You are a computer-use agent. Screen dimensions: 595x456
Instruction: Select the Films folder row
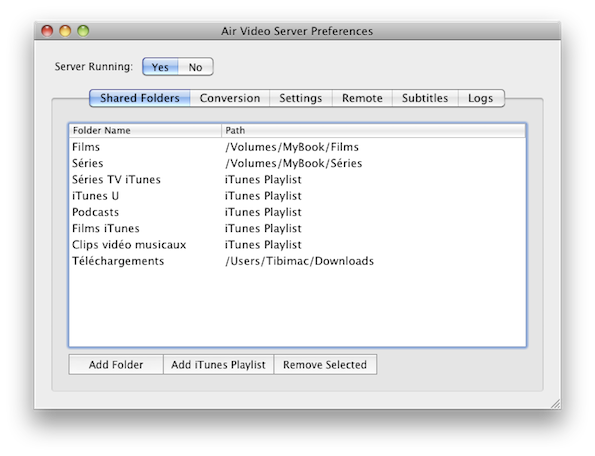click(x=298, y=147)
